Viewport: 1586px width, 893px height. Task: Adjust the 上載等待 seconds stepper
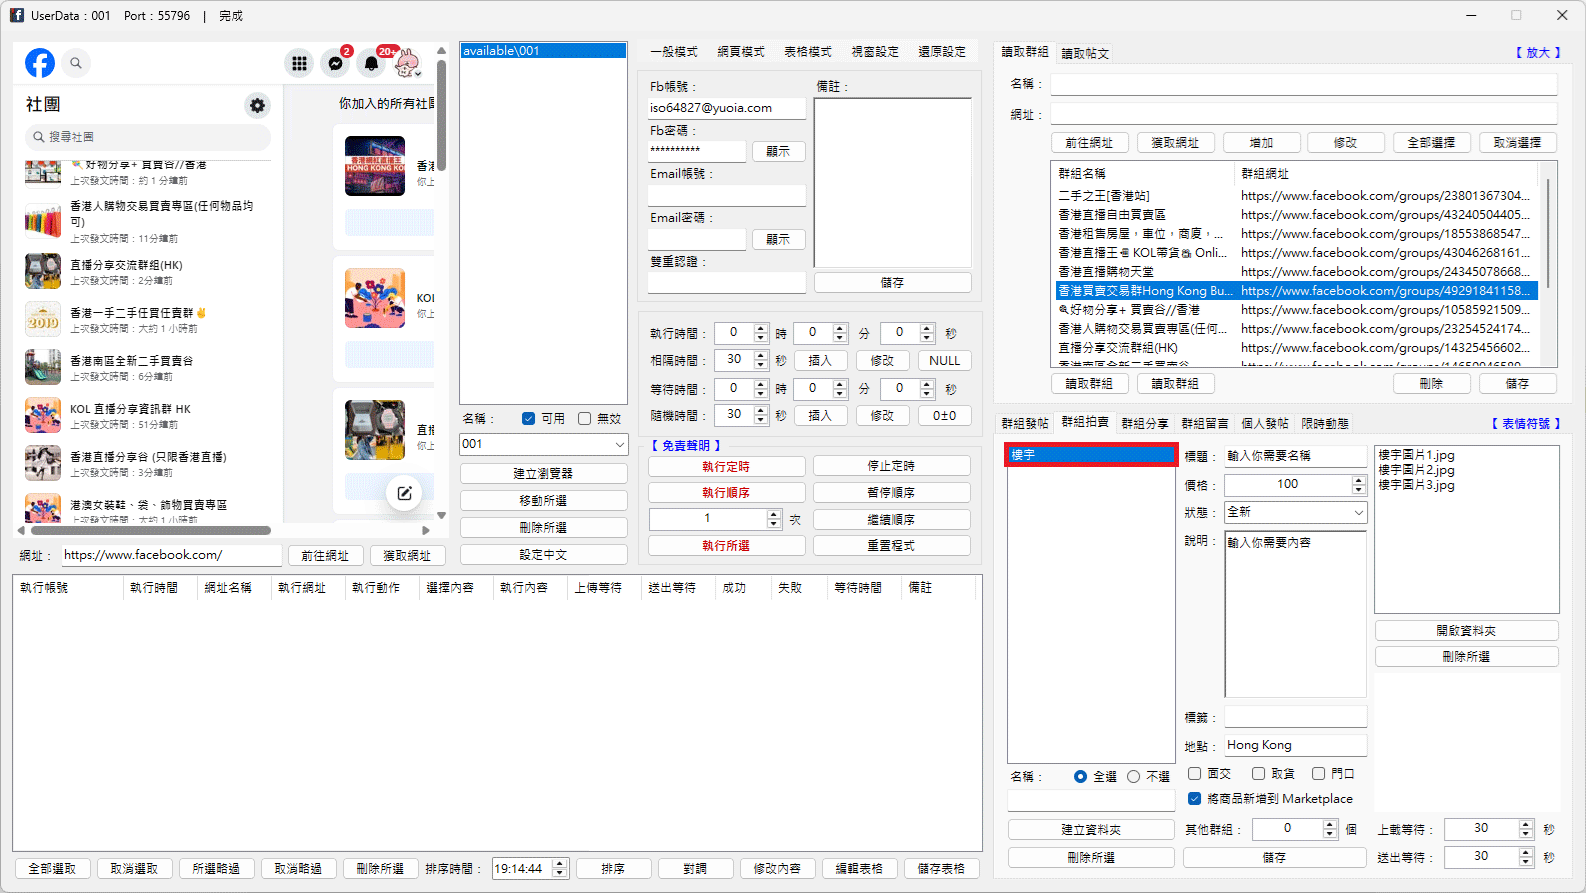1526,829
